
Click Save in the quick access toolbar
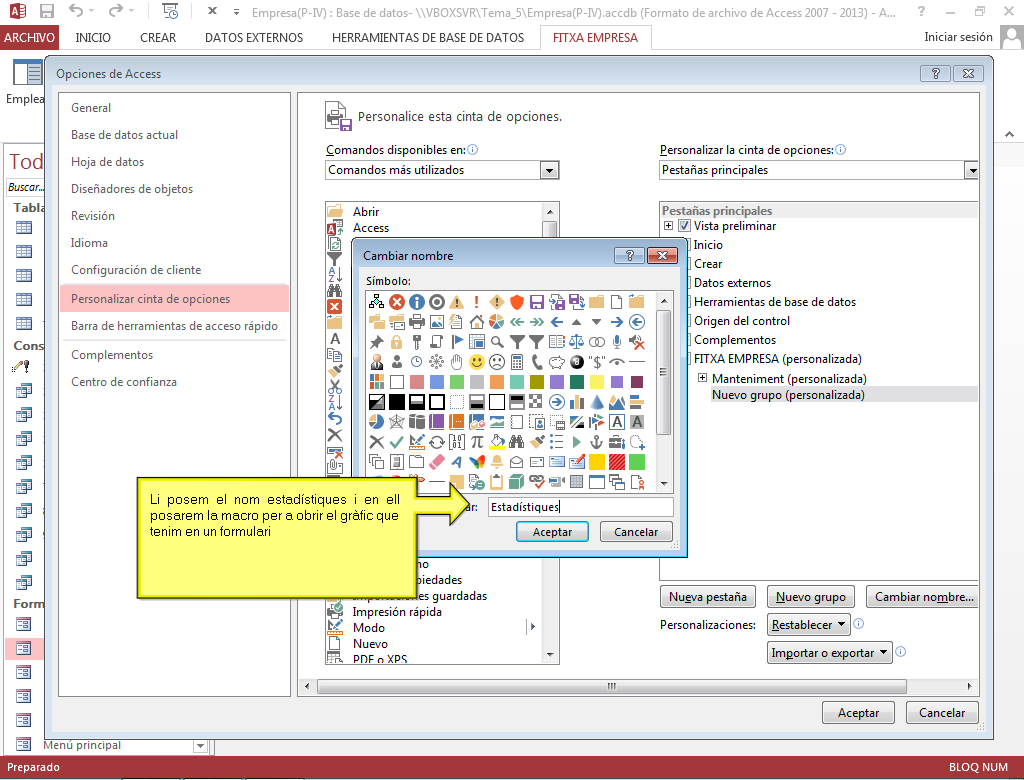point(46,11)
